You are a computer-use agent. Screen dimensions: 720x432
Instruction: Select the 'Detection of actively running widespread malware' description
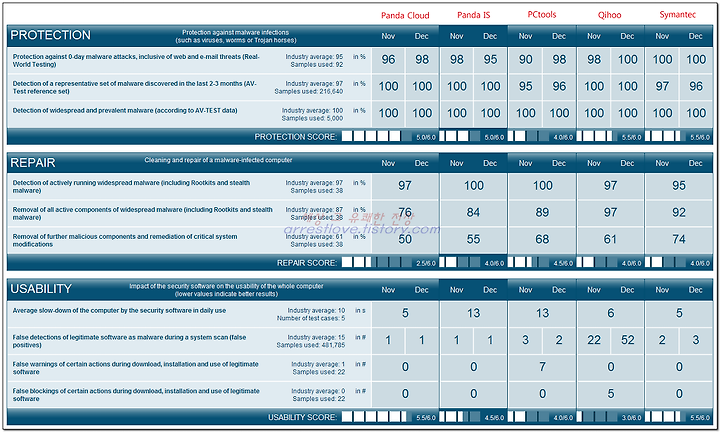click(131, 186)
